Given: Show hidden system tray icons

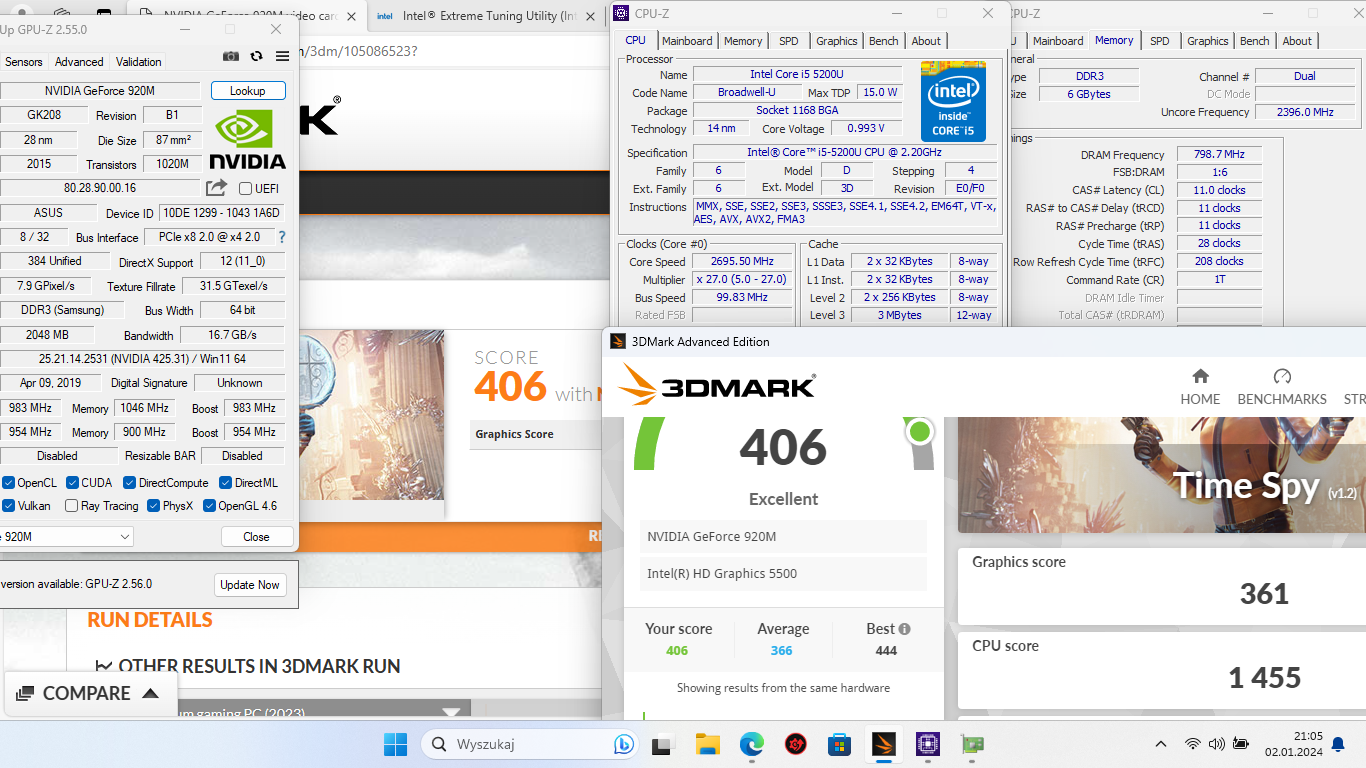Looking at the screenshot, I should point(1161,744).
